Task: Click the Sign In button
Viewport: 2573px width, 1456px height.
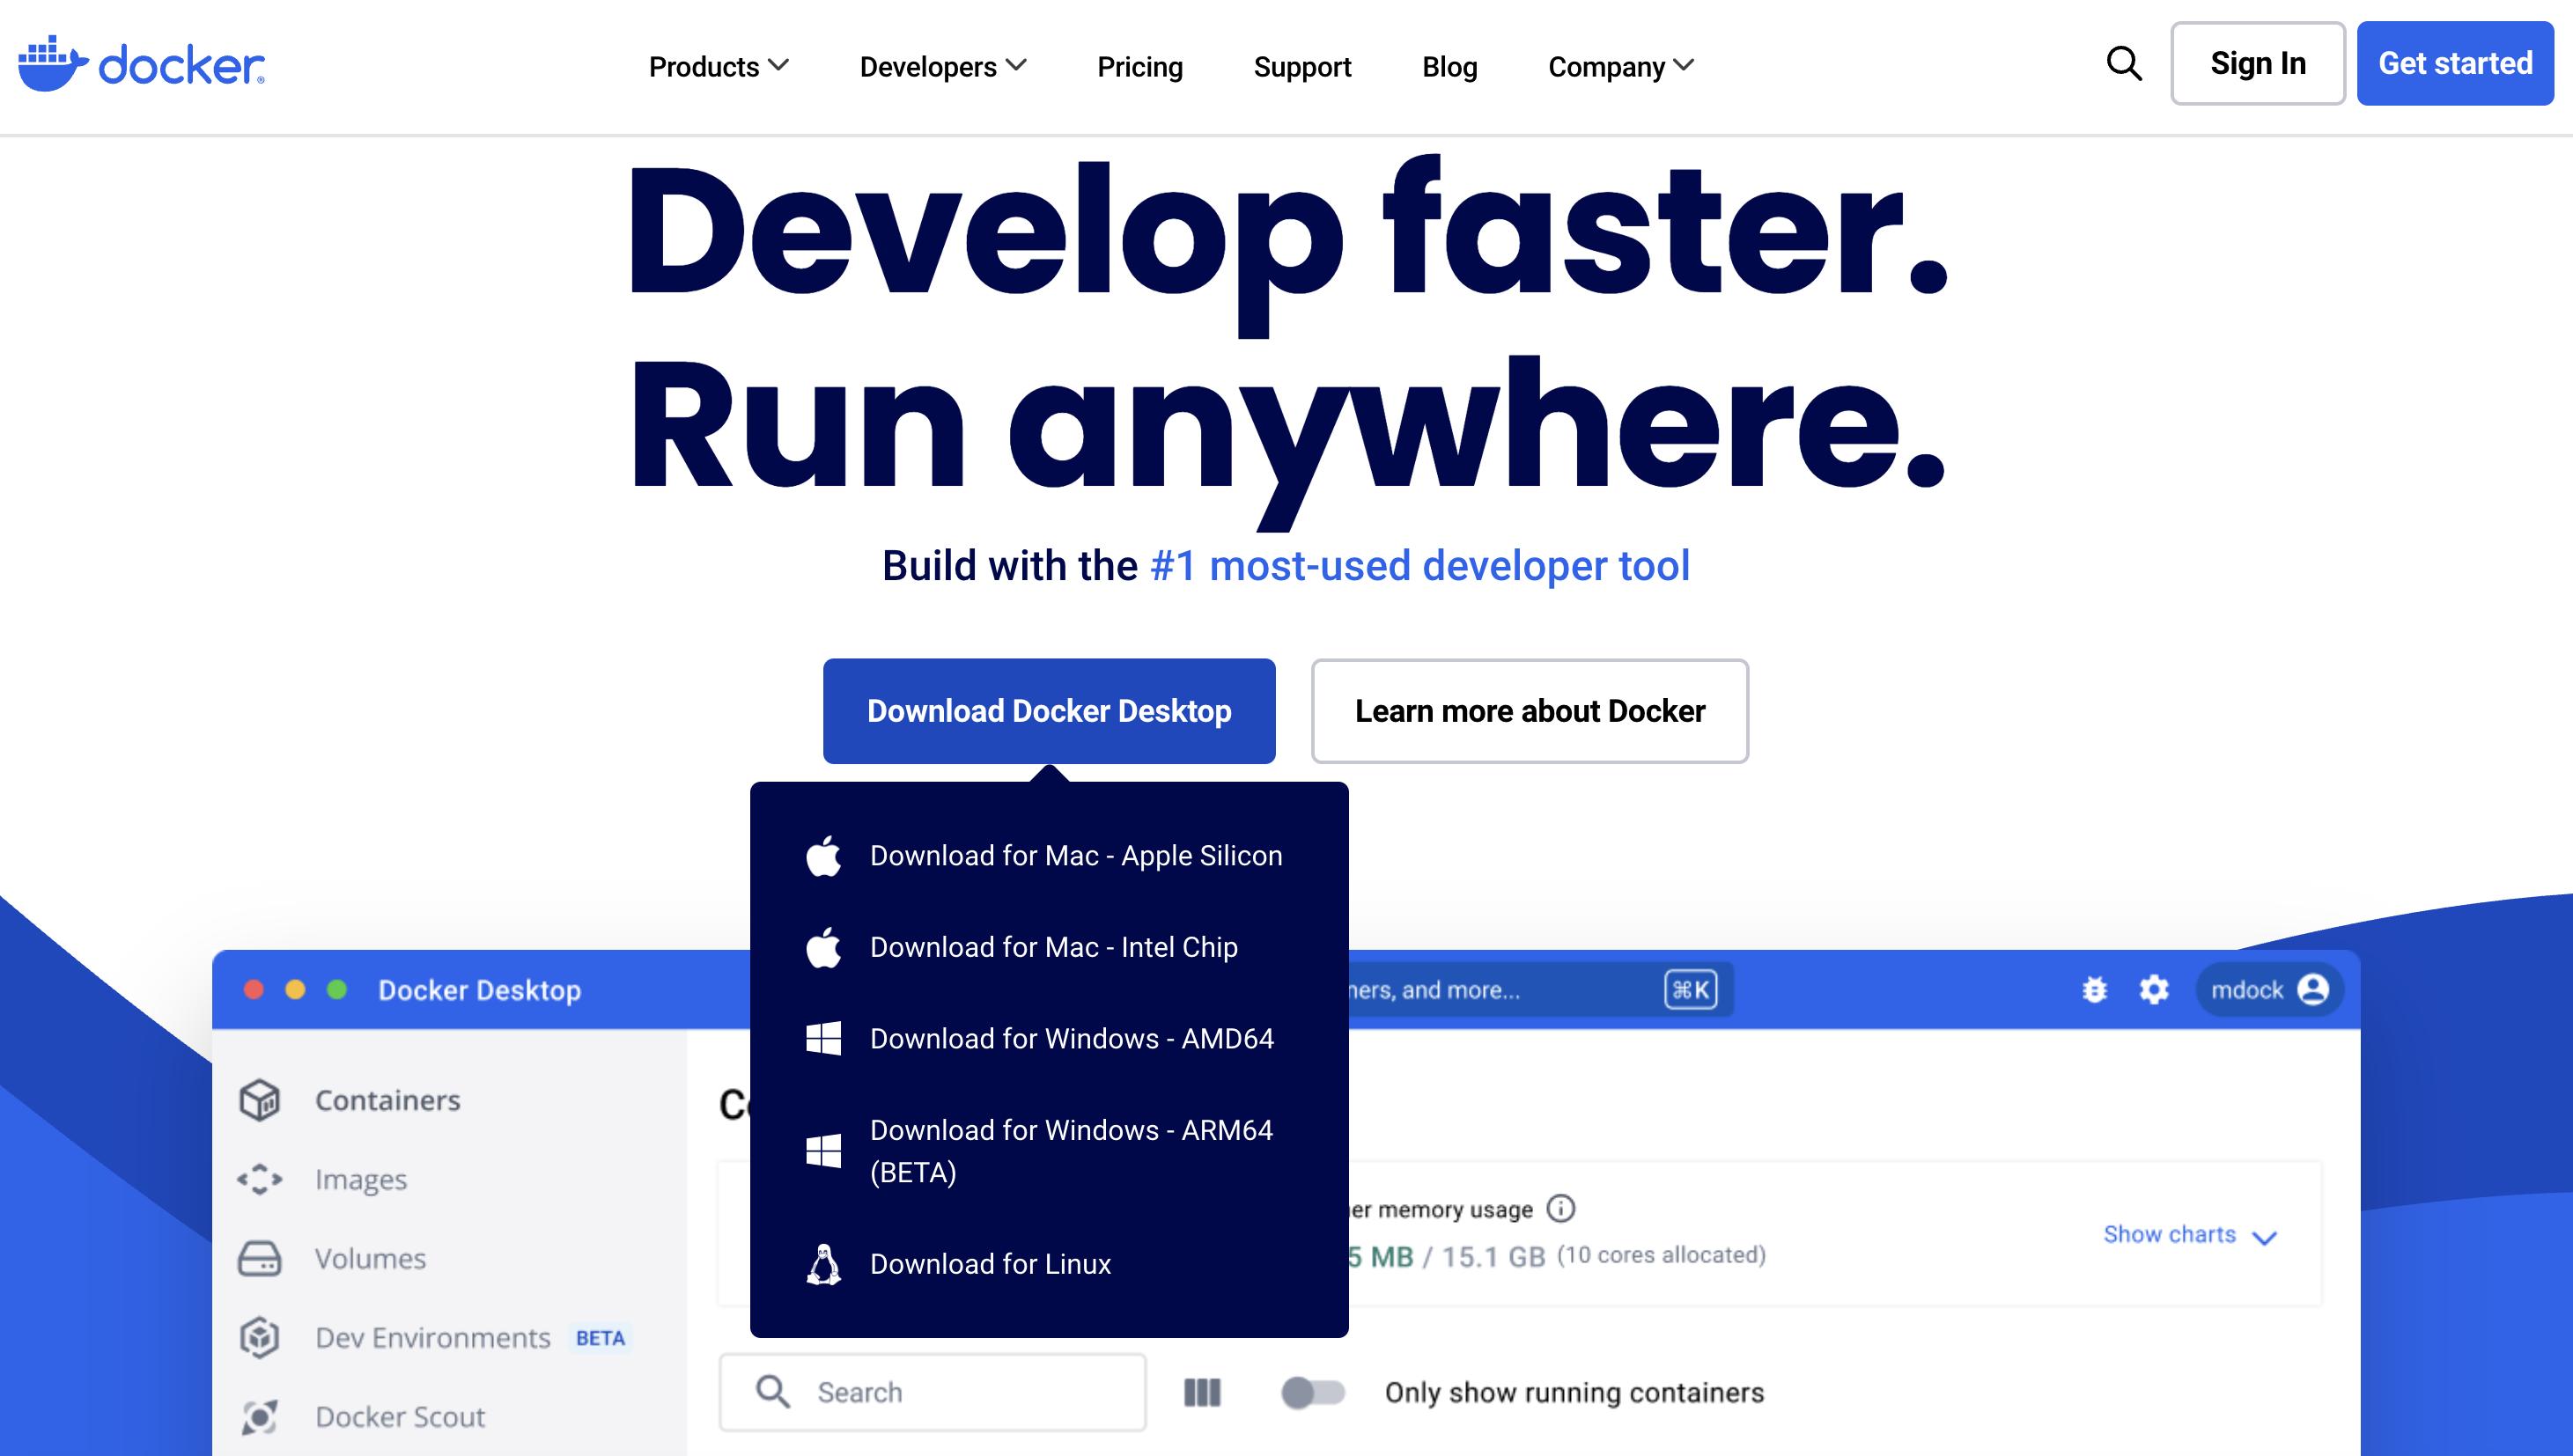Action: point(2258,63)
